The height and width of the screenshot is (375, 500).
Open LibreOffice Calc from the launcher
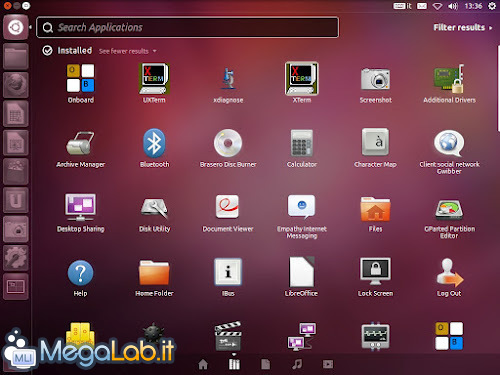tap(16, 114)
